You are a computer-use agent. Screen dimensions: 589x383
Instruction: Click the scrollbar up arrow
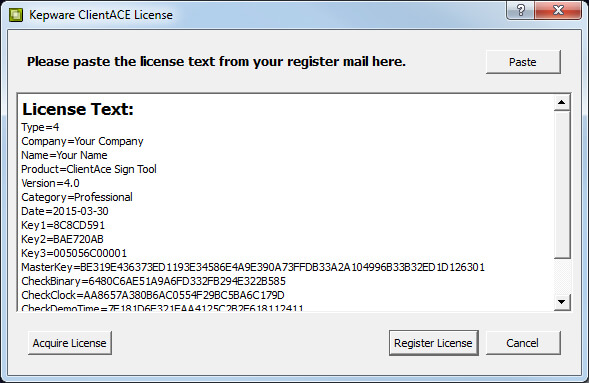(562, 103)
